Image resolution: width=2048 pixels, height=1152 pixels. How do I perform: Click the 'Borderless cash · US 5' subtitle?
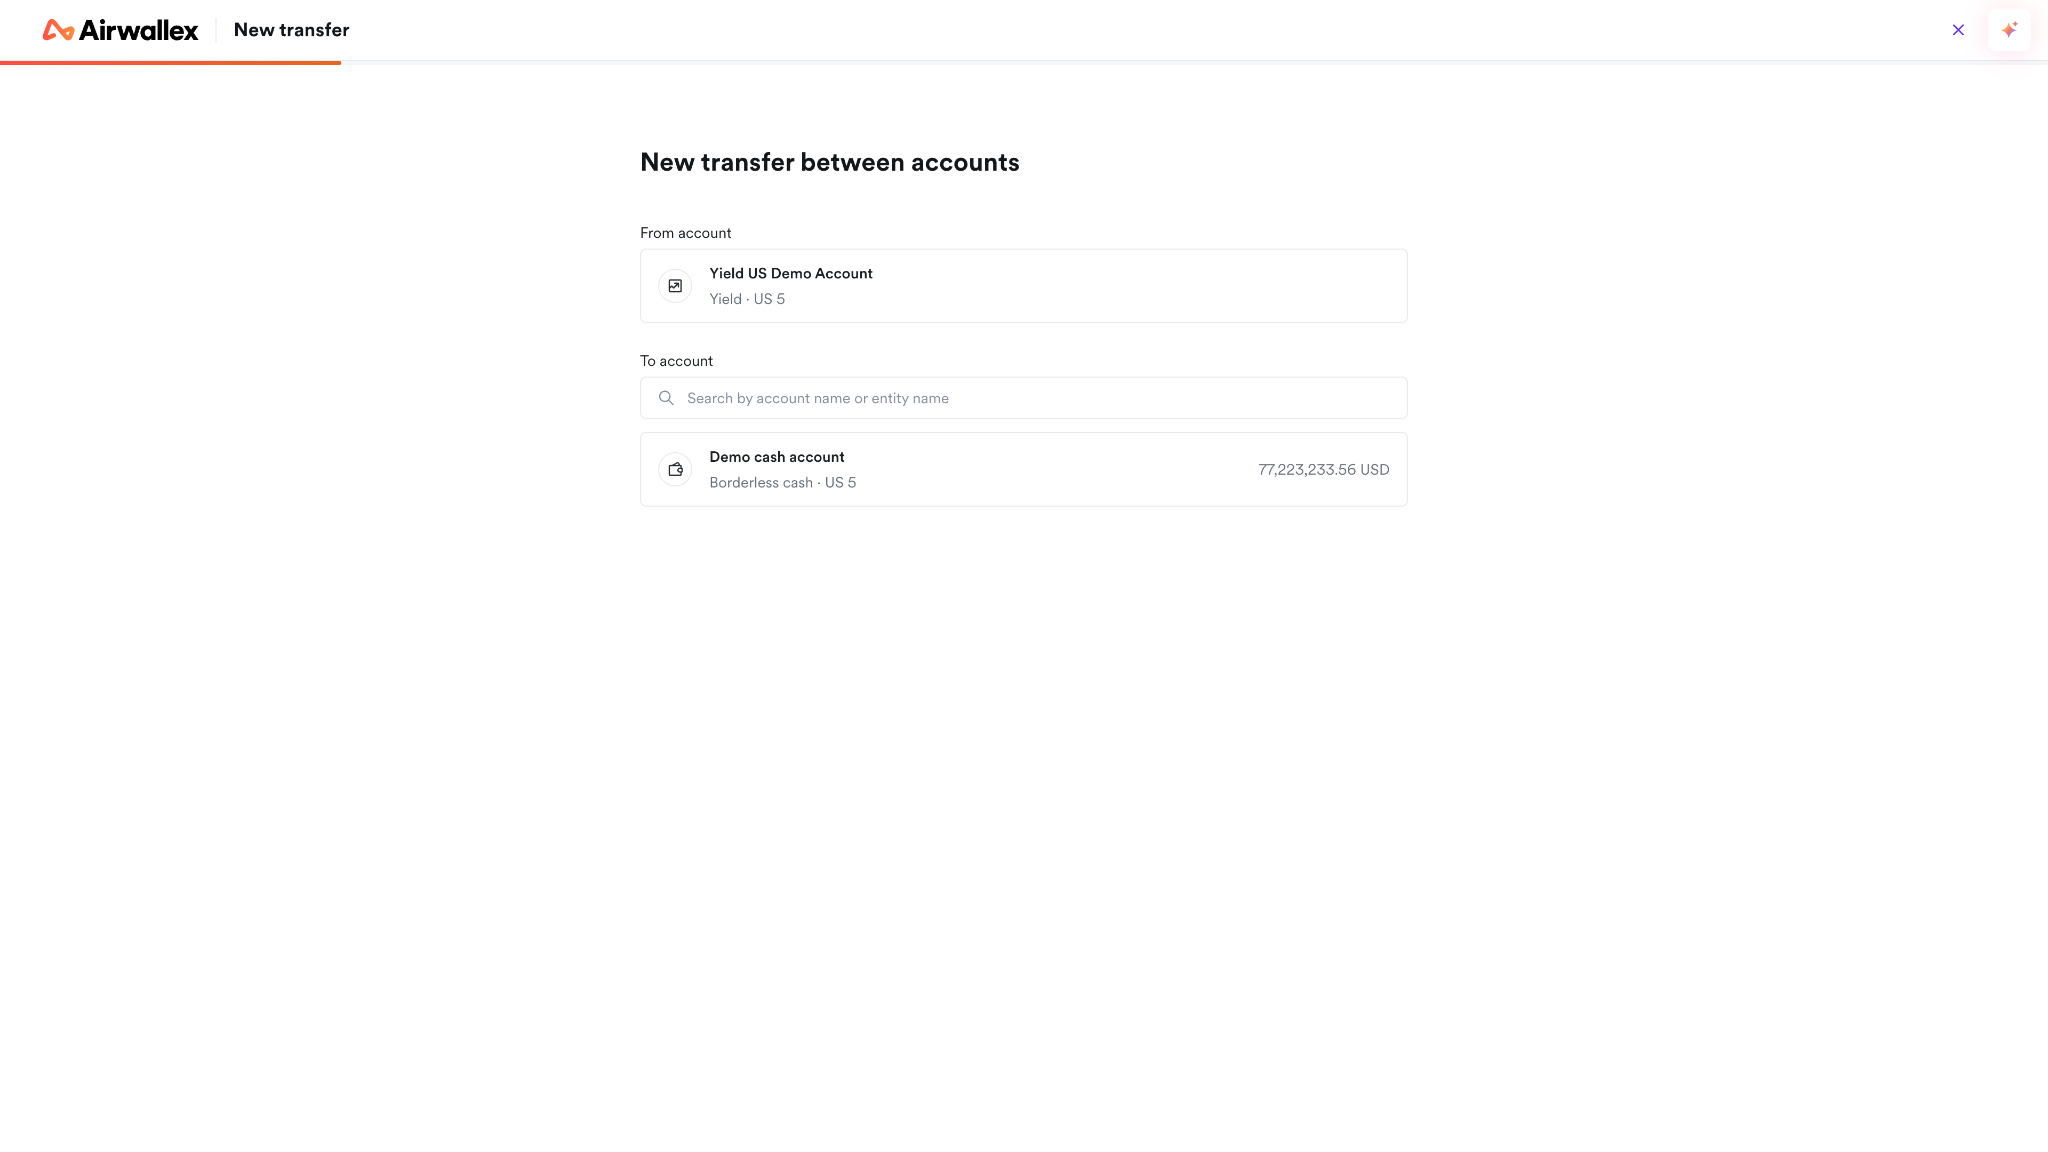[x=782, y=483]
